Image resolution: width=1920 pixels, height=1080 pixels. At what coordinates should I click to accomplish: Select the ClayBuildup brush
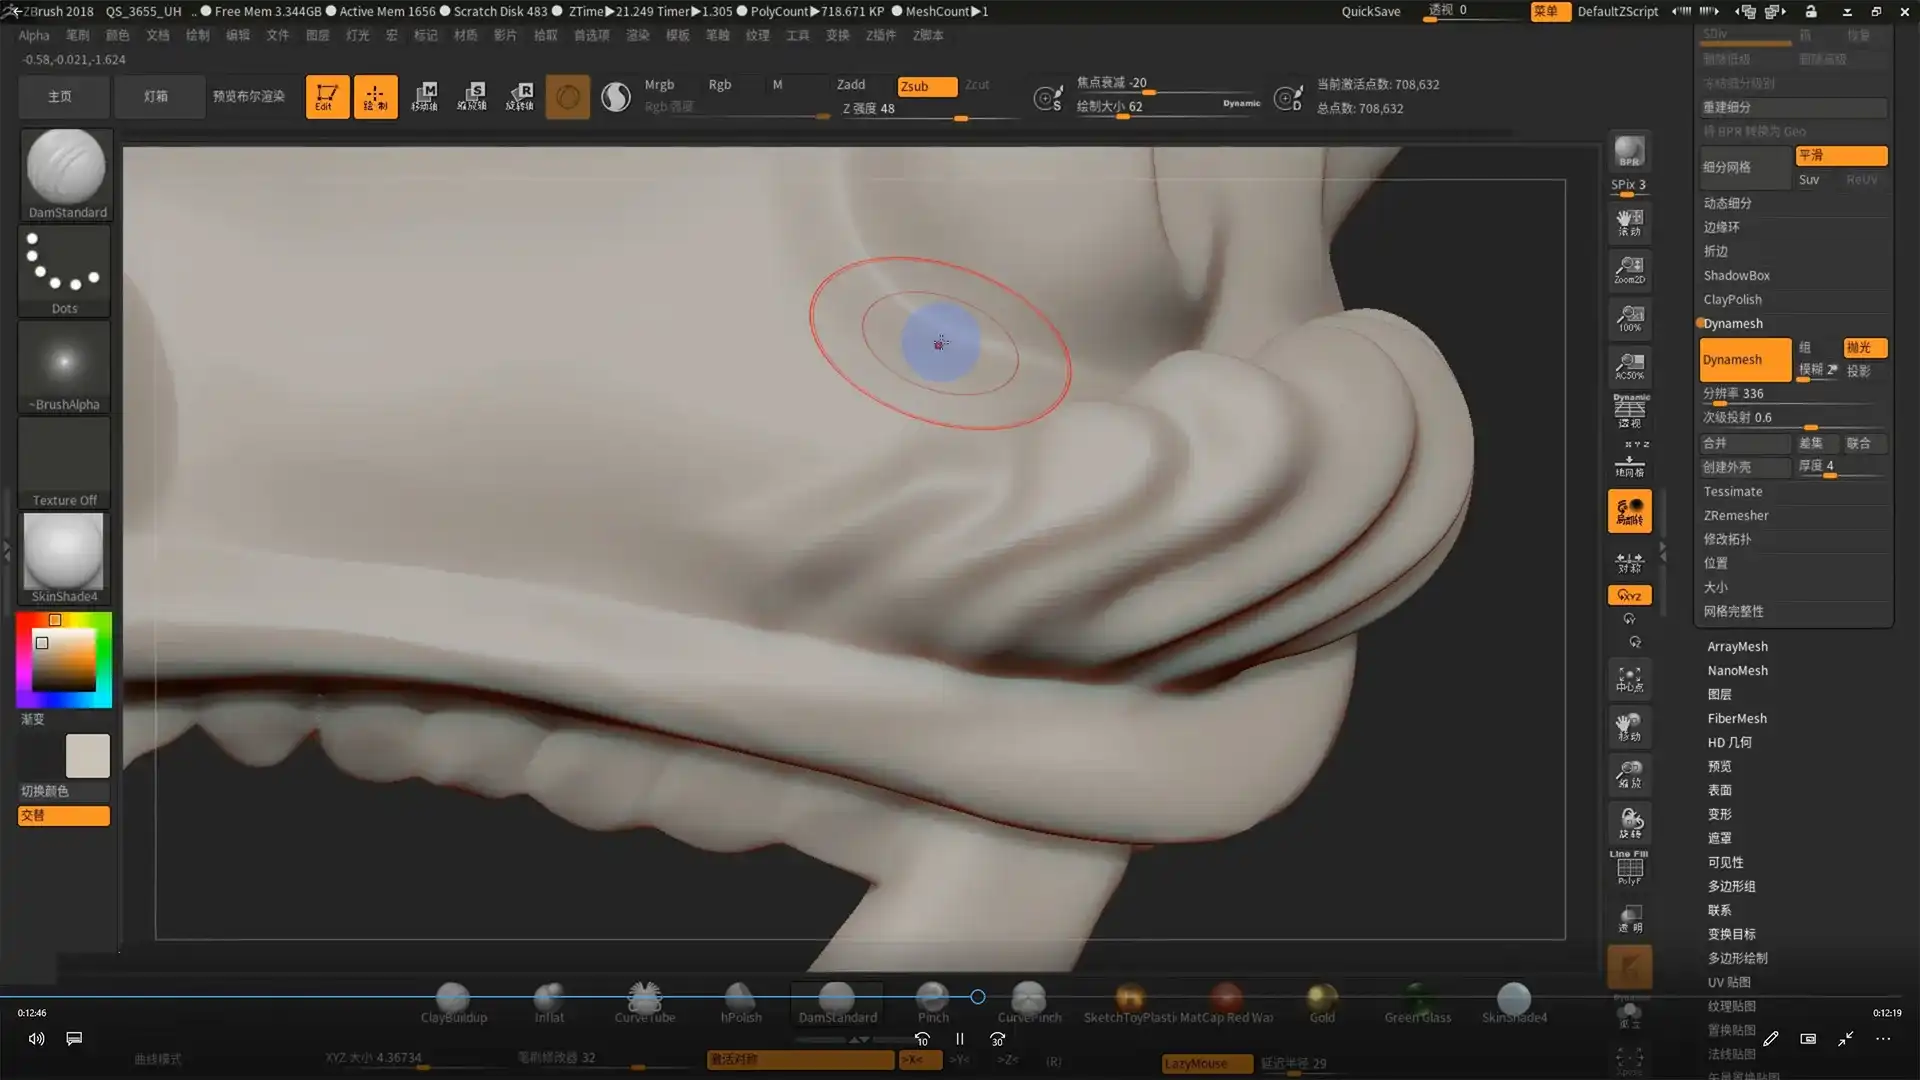453,1002
